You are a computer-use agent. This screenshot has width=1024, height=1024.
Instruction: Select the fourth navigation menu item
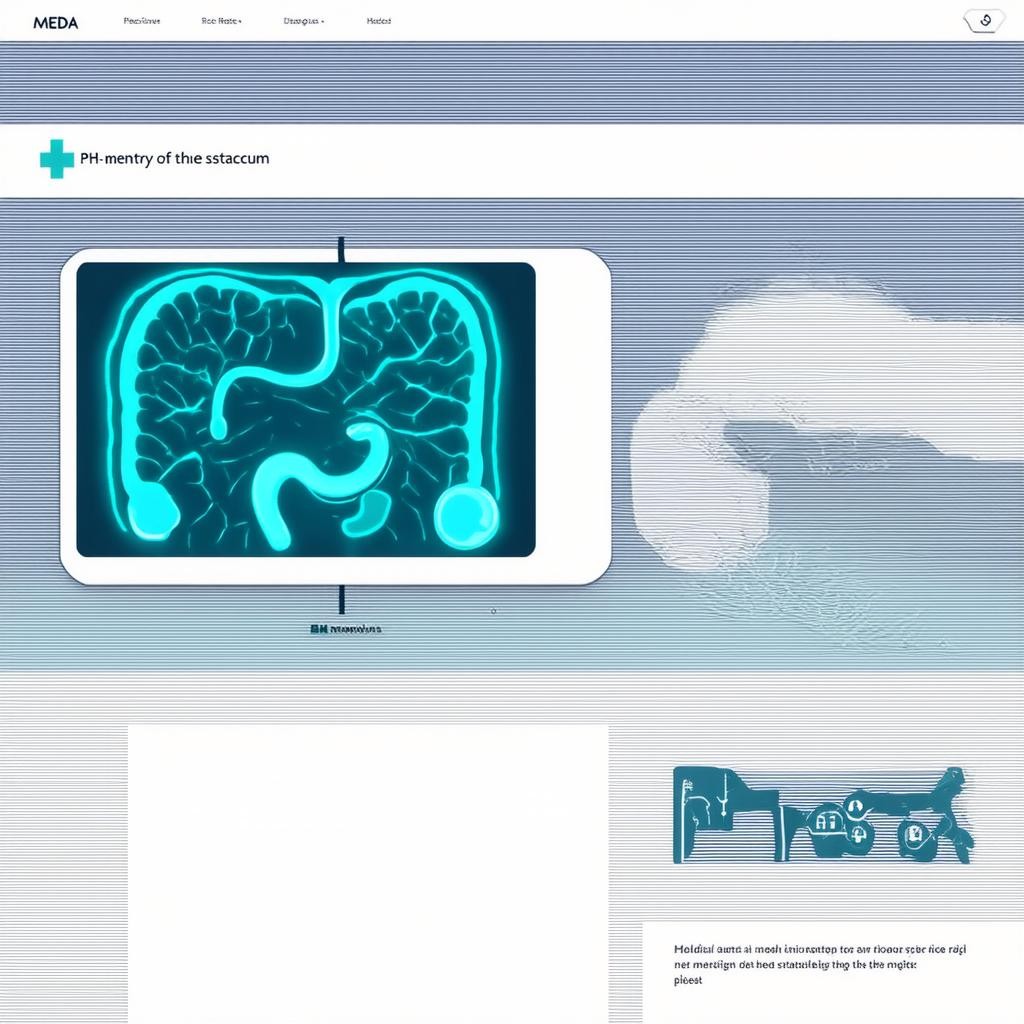[379, 21]
